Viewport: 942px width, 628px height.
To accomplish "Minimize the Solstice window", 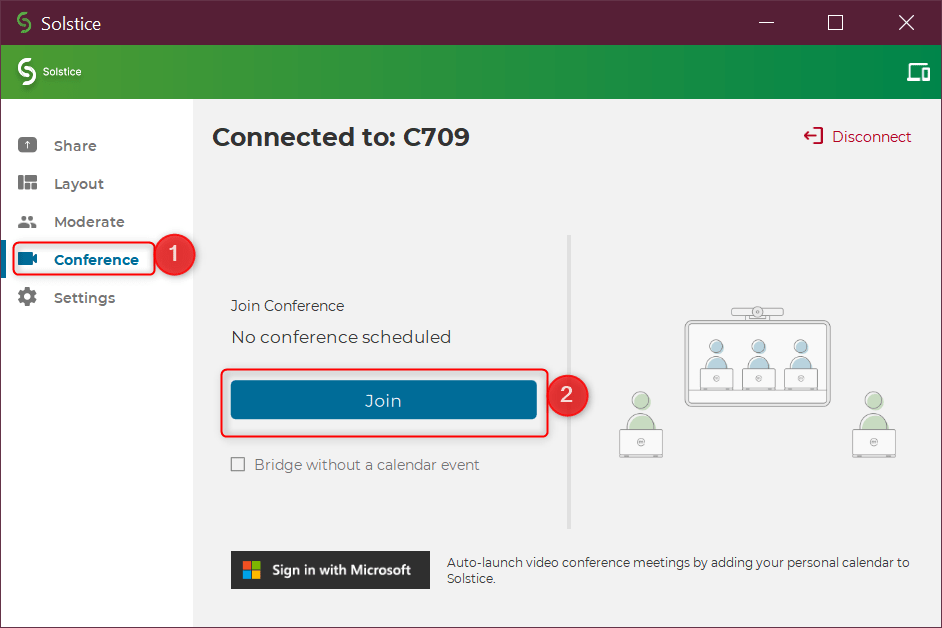I will 765,22.
